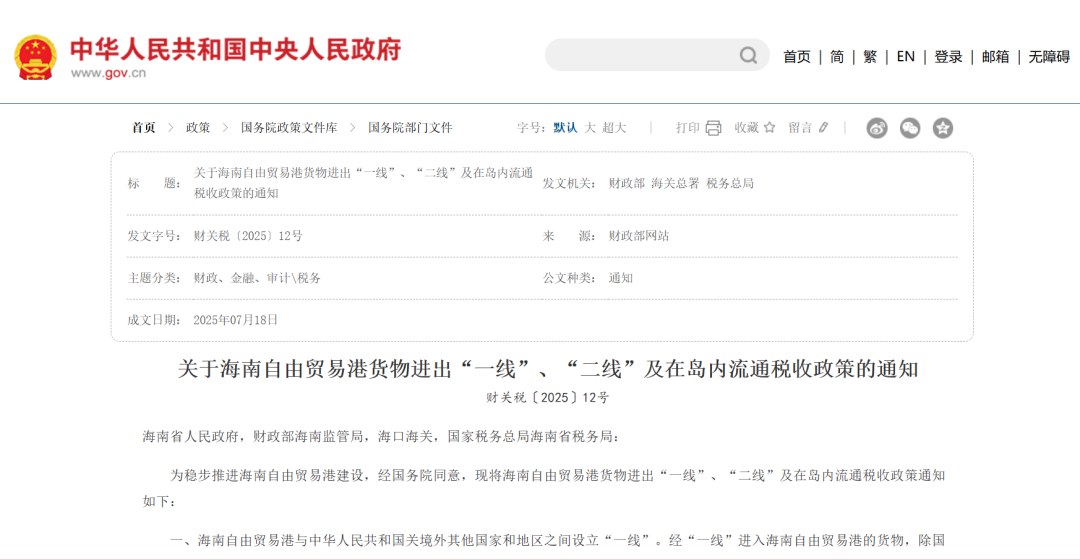Click the www.gov.cn URL text
This screenshot has height=560, width=1080.
tap(108, 73)
